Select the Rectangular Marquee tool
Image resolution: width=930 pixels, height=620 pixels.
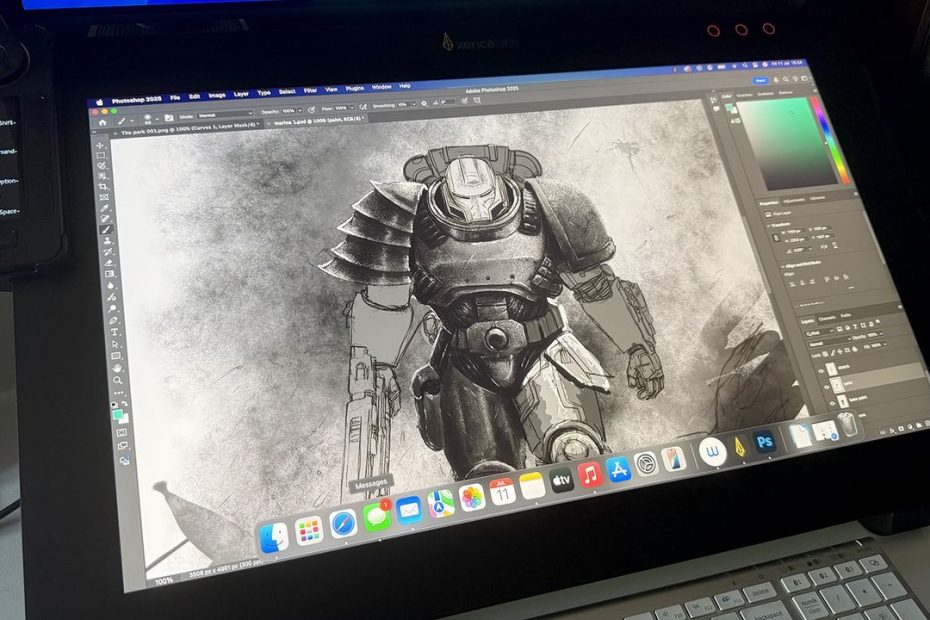[101, 155]
